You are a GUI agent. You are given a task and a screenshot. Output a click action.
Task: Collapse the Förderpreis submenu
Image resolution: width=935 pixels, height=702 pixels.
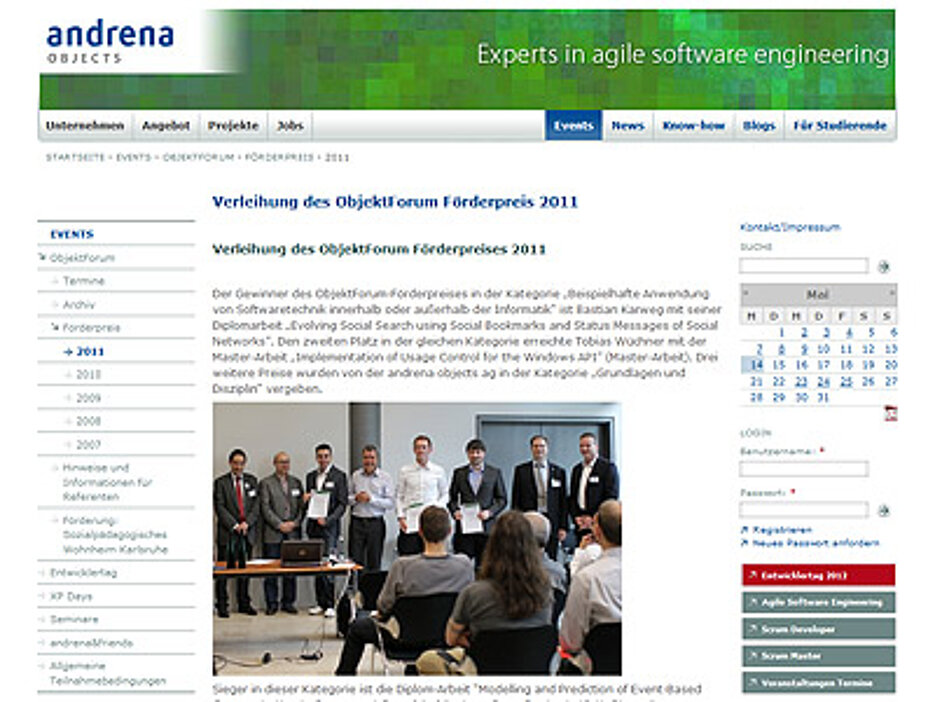coord(55,328)
